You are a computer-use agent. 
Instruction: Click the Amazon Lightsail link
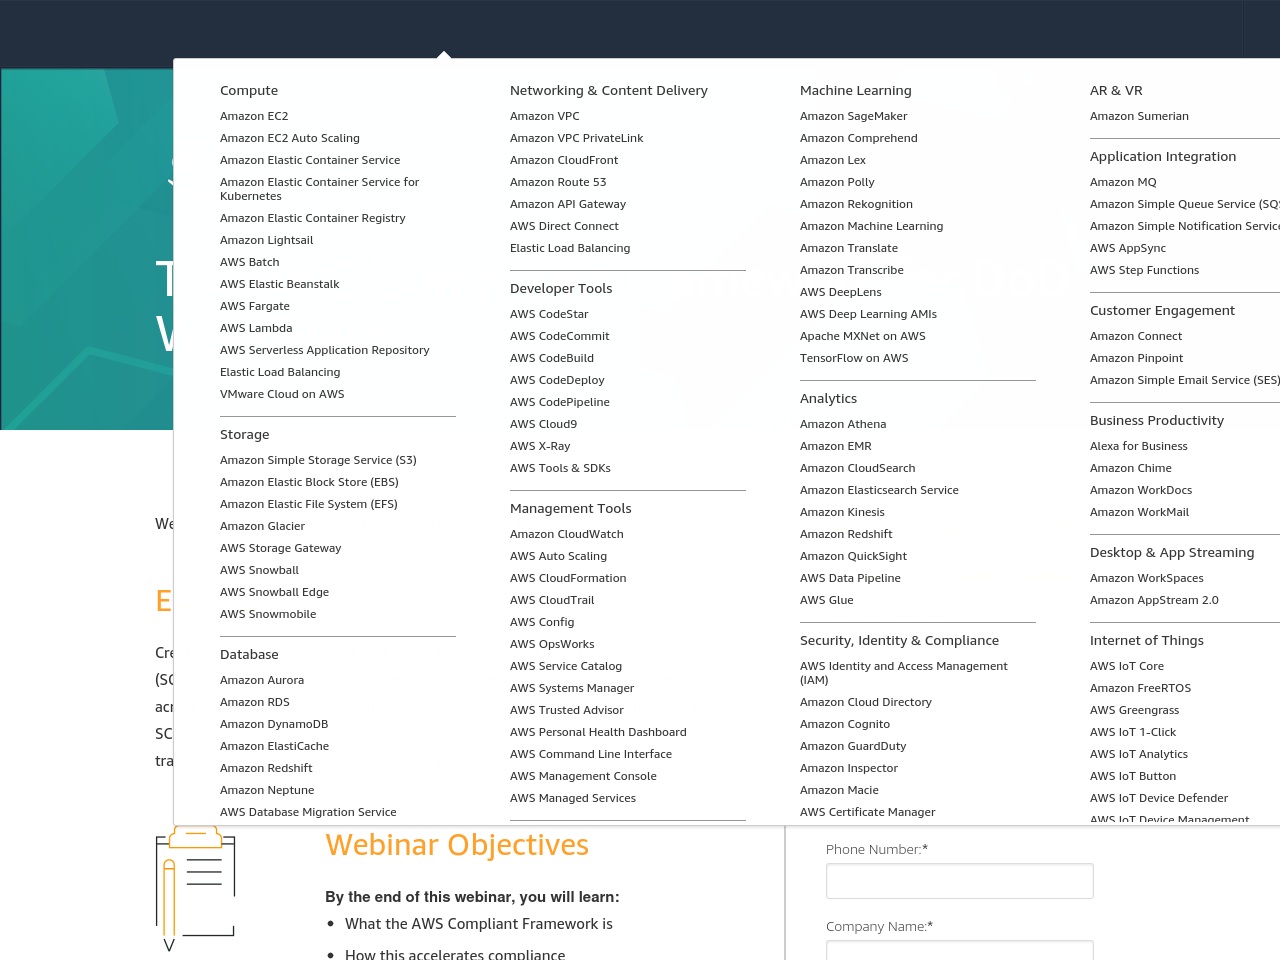coord(267,240)
